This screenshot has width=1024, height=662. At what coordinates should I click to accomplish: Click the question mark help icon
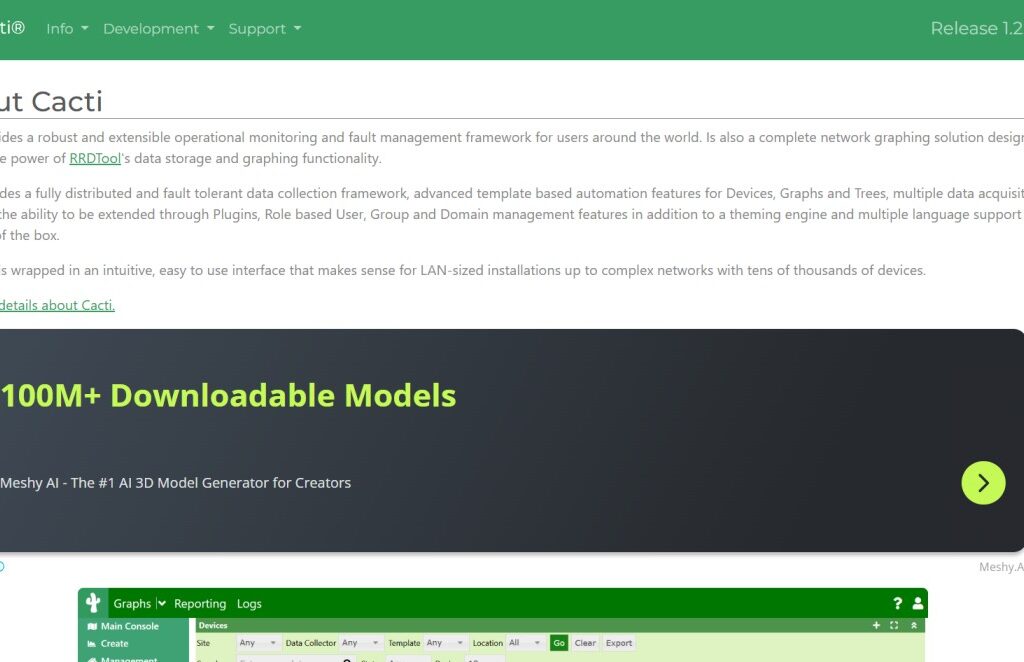point(897,603)
